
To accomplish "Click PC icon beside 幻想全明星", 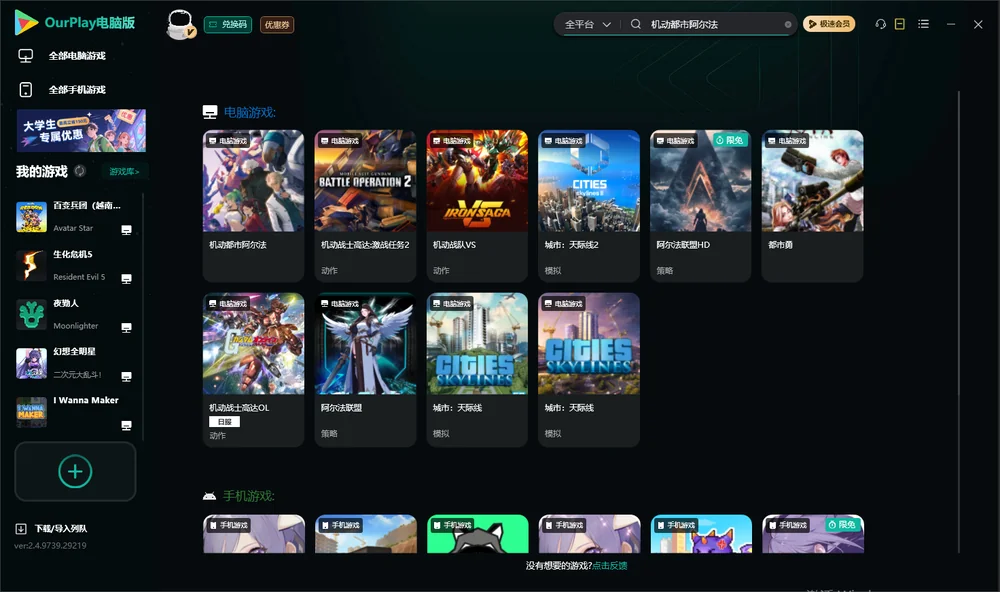I will 126,376.
